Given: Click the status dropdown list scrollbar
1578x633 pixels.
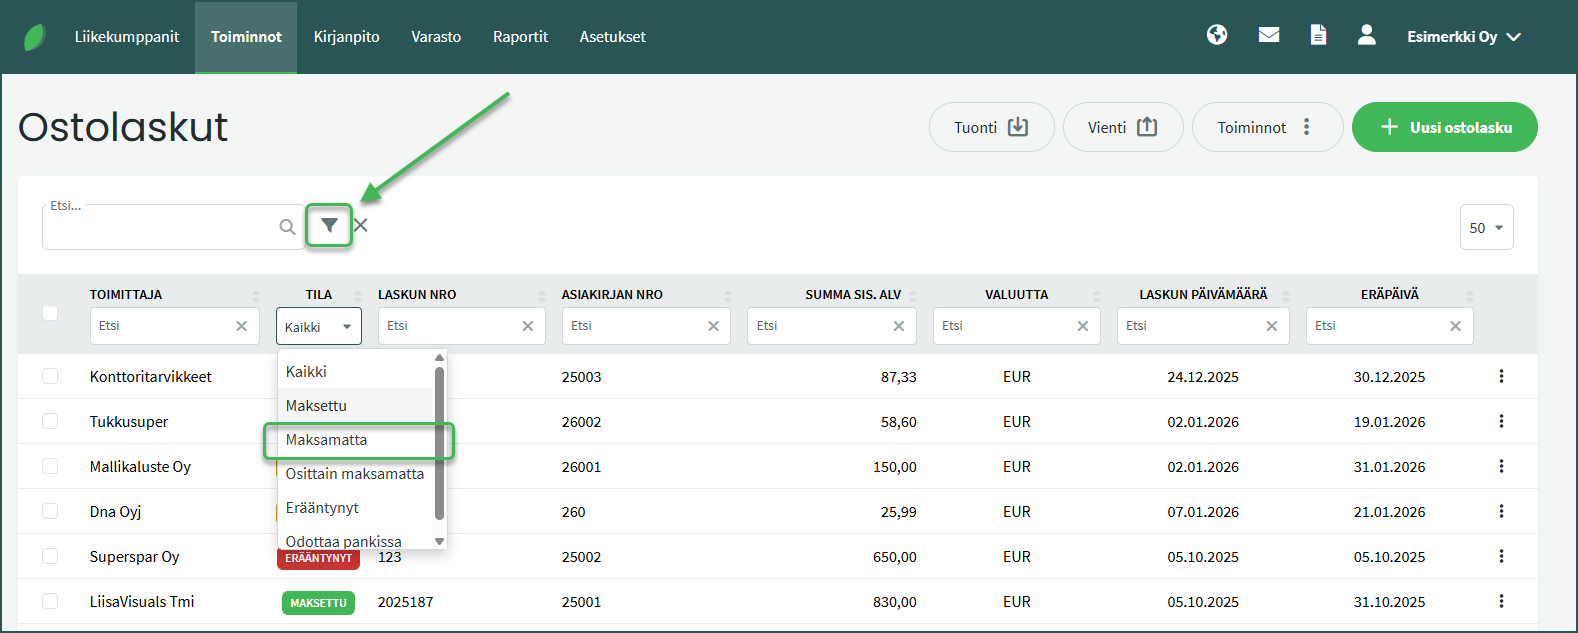Looking at the screenshot, I should coord(439,442).
